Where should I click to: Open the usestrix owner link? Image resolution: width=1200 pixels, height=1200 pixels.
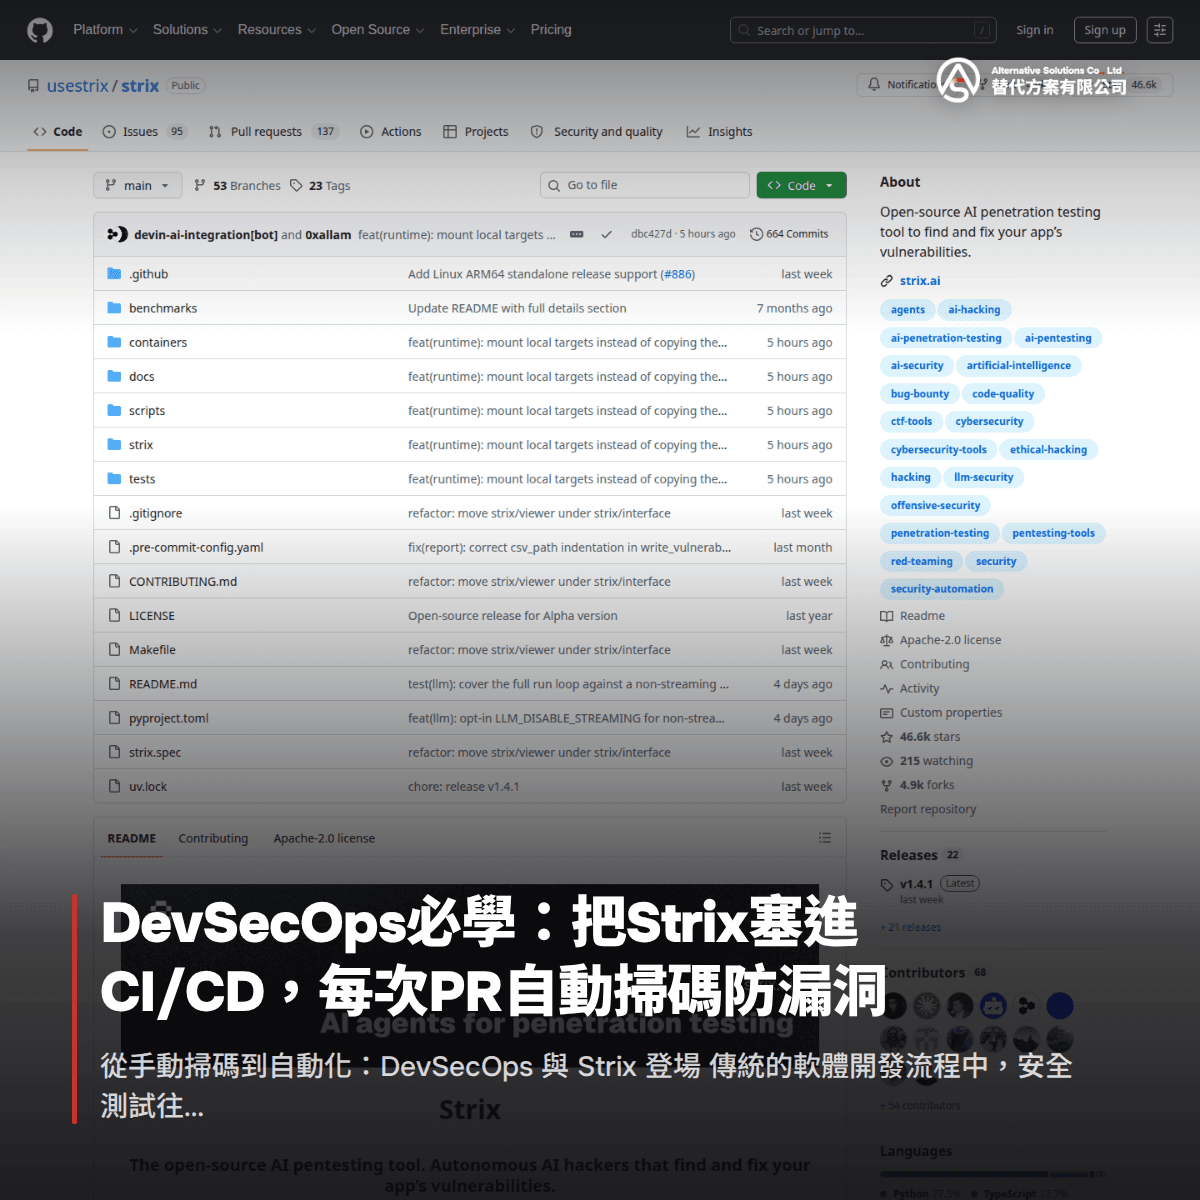tap(77, 86)
